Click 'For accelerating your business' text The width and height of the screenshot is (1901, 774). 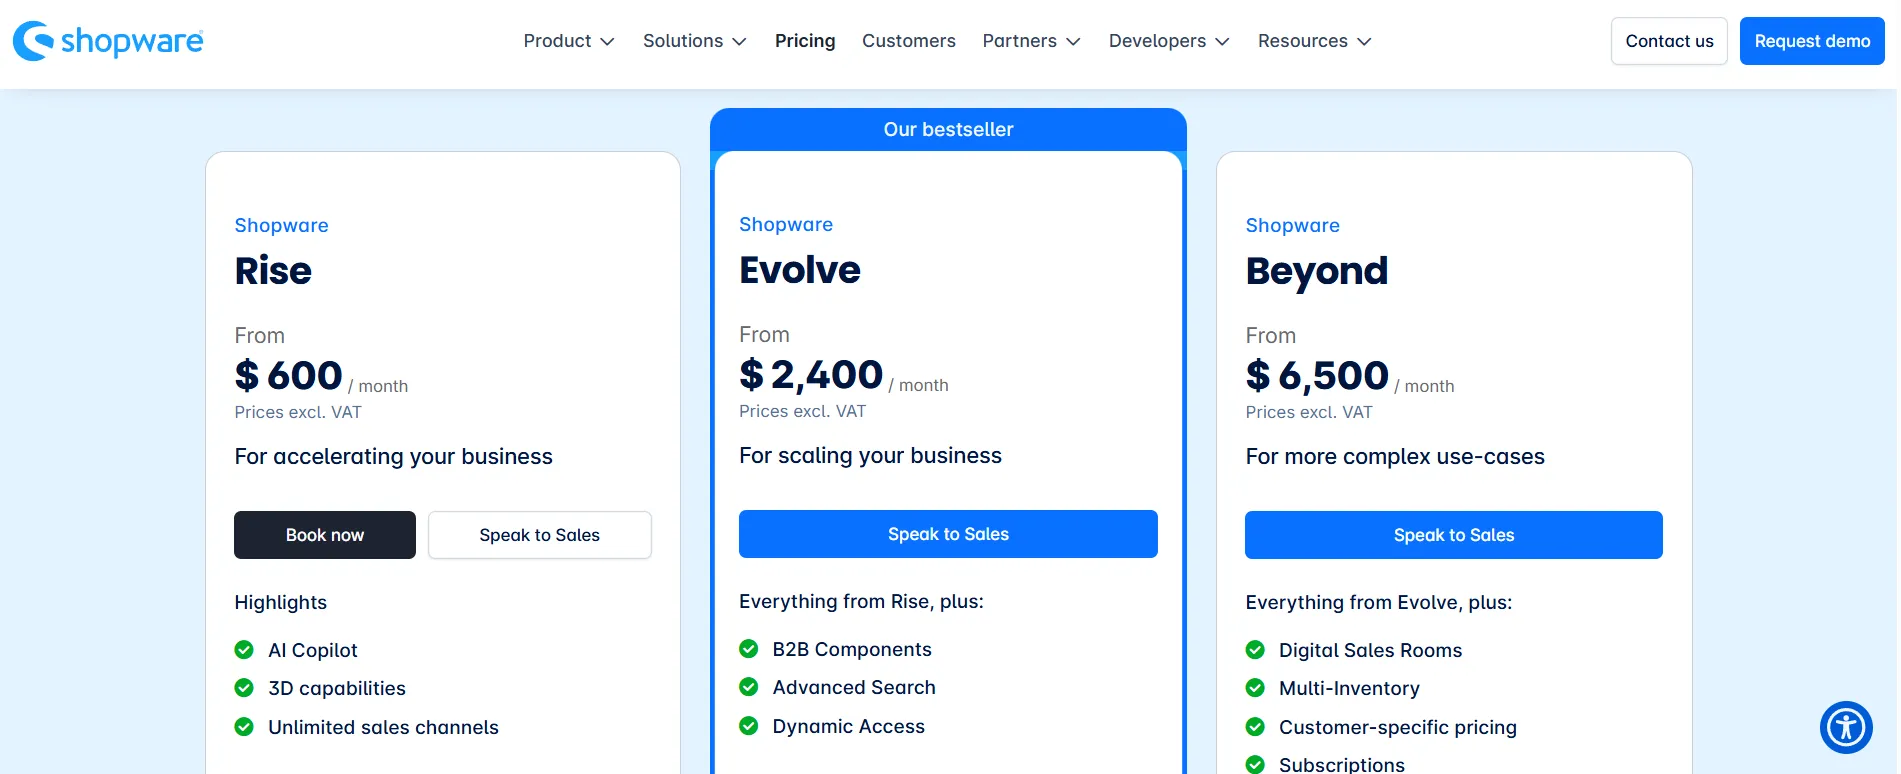[393, 457]
